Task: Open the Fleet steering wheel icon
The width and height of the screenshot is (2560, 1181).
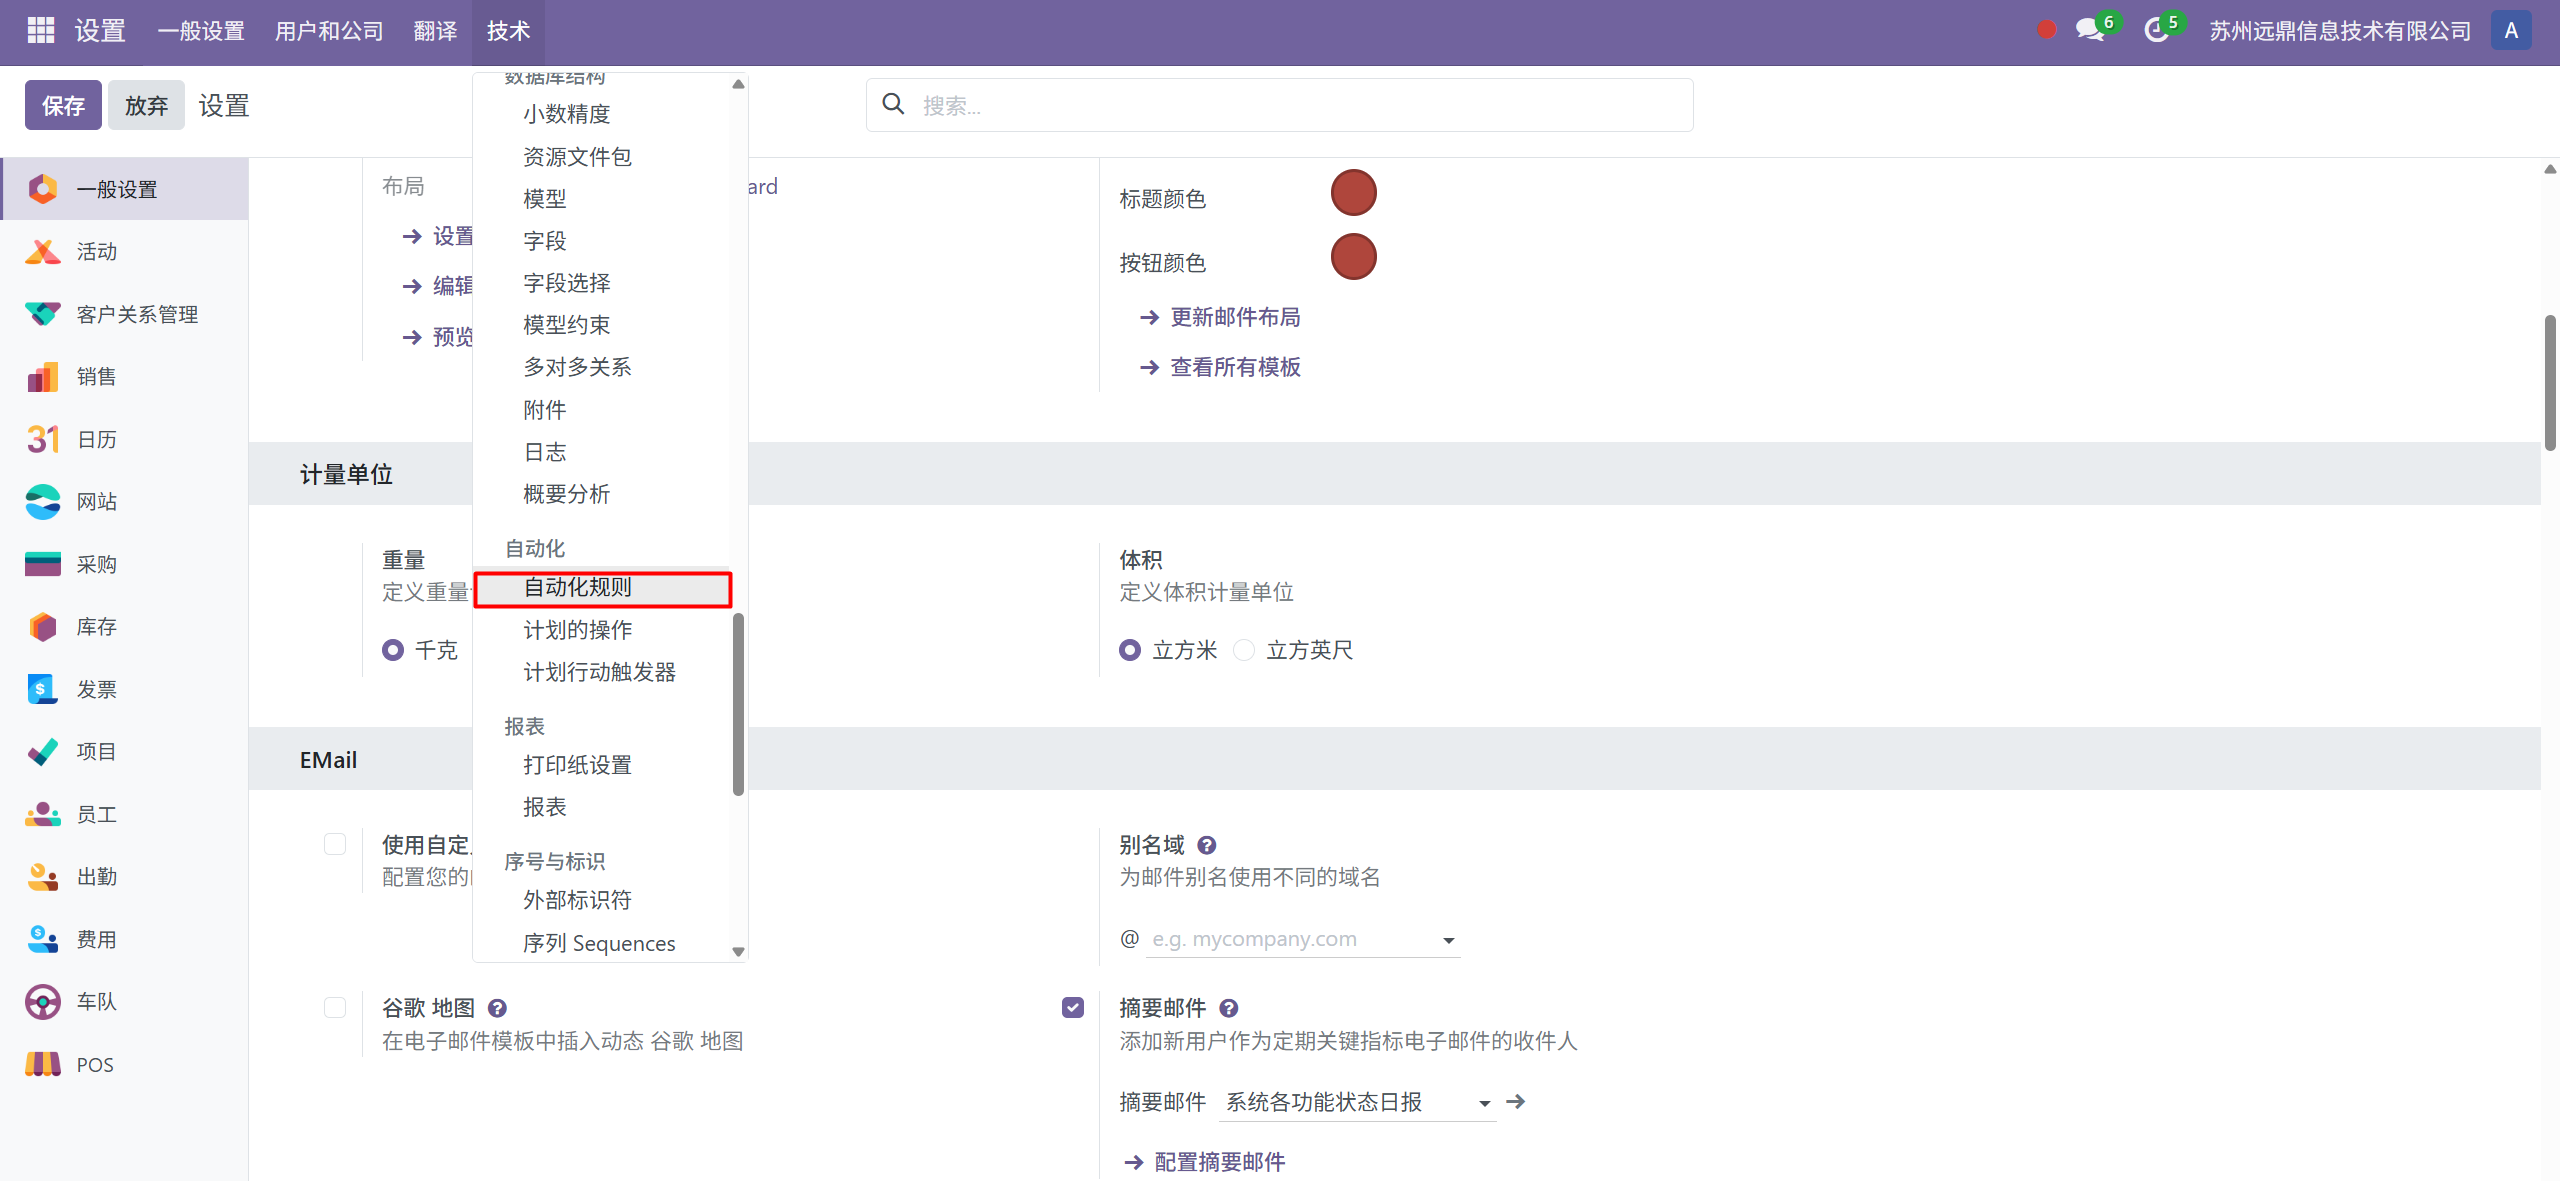Action: (42, 1002)
